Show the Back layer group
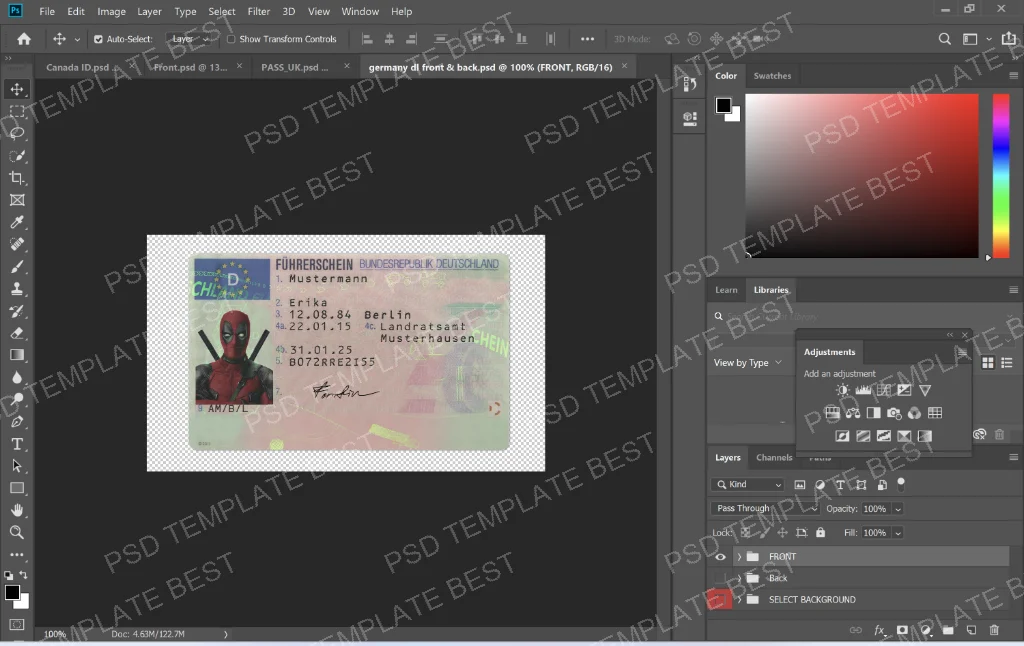The width and height of the screenshot is (1024, 646). [x=720, y=578]
